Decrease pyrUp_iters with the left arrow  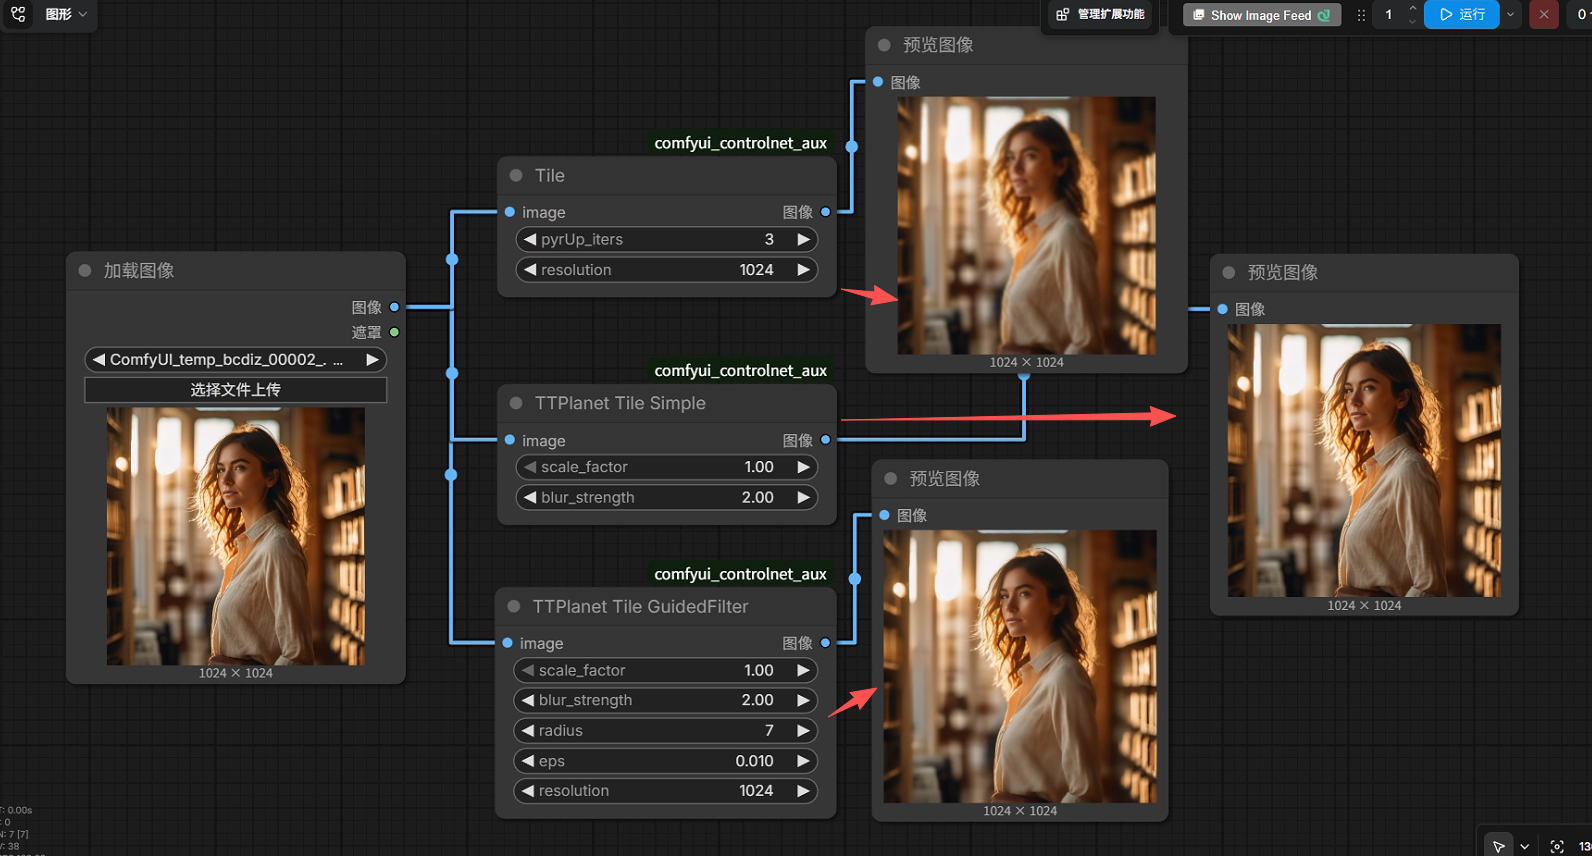coord(530,240)
